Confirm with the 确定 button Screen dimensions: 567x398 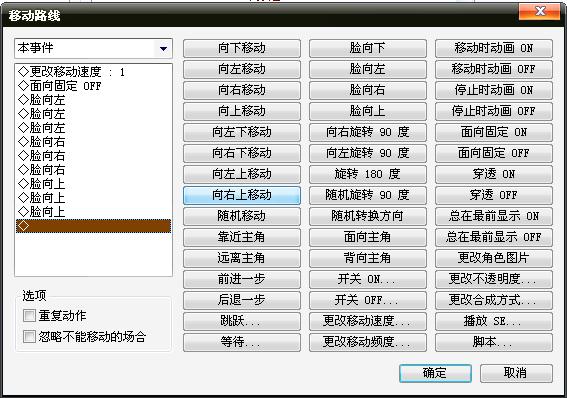coord(435,373)
